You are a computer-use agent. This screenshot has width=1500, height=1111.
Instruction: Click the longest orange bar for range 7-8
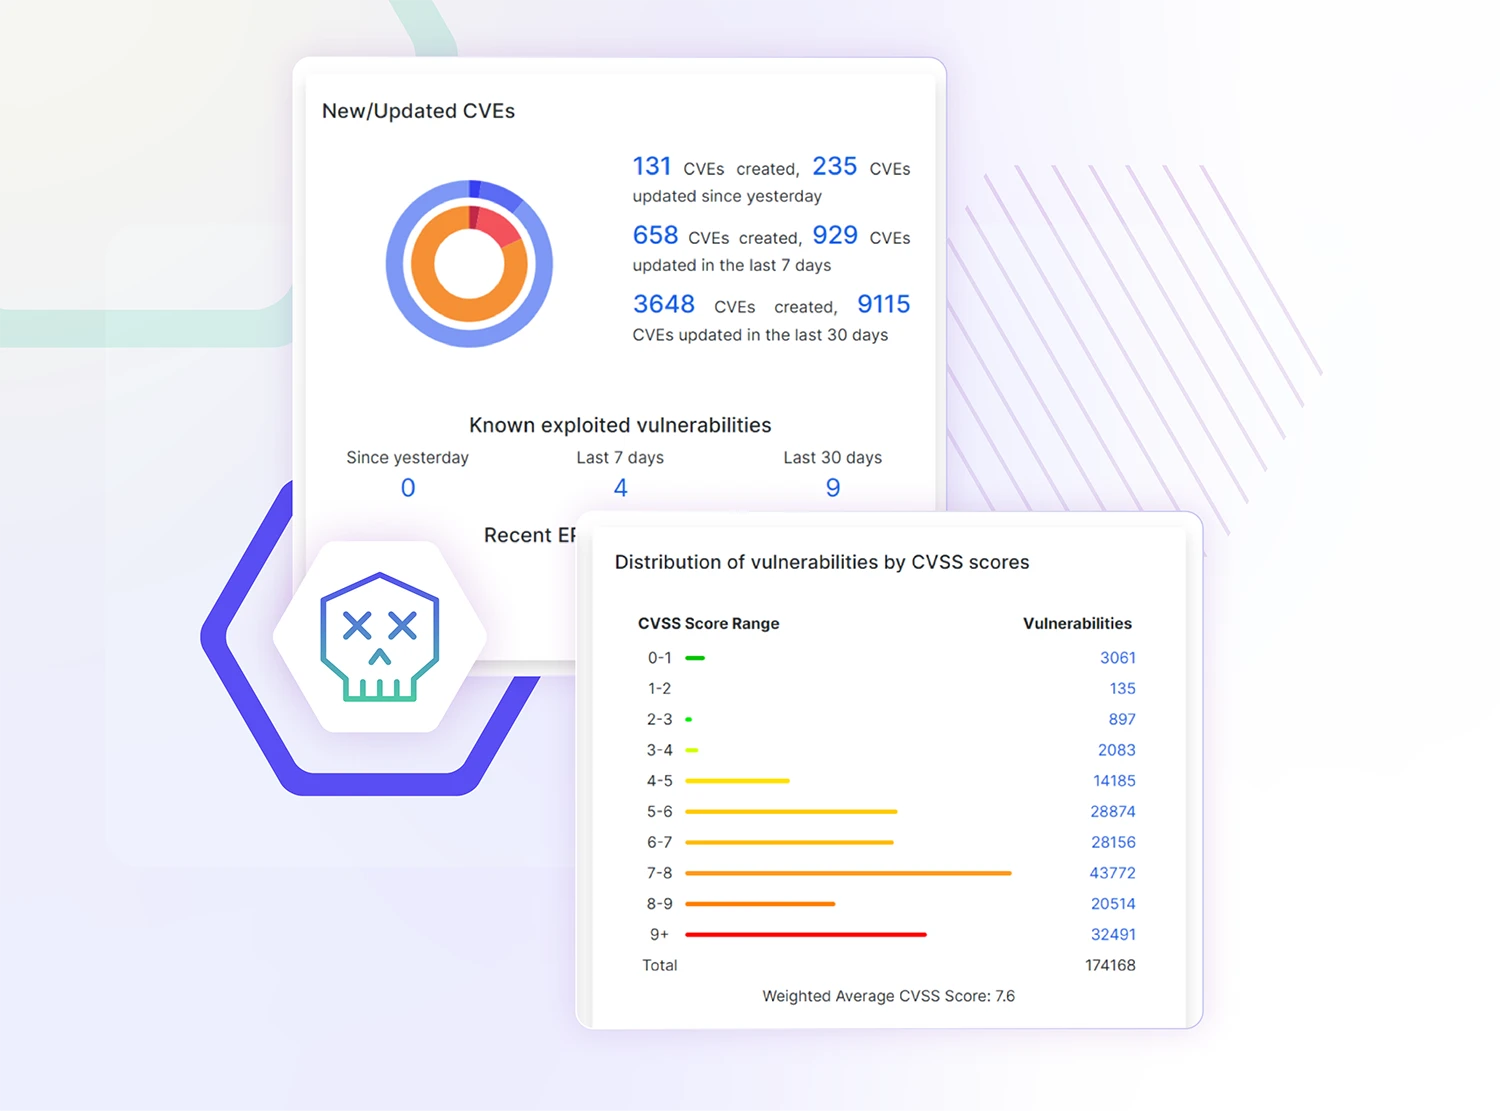[x=848, y=873]
